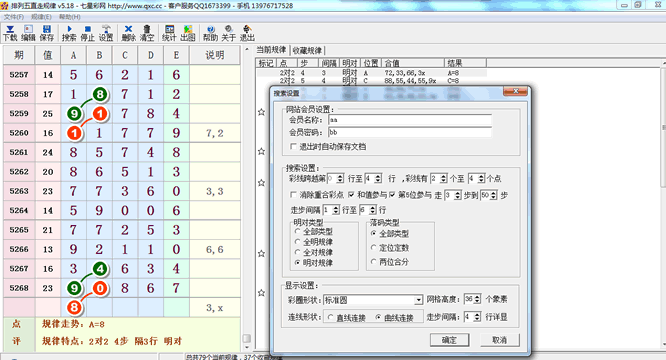The height and width of the screenshot is (360, 666).
Task: Uncheck the 和值参与 checkbox
Action: point(351,195)
